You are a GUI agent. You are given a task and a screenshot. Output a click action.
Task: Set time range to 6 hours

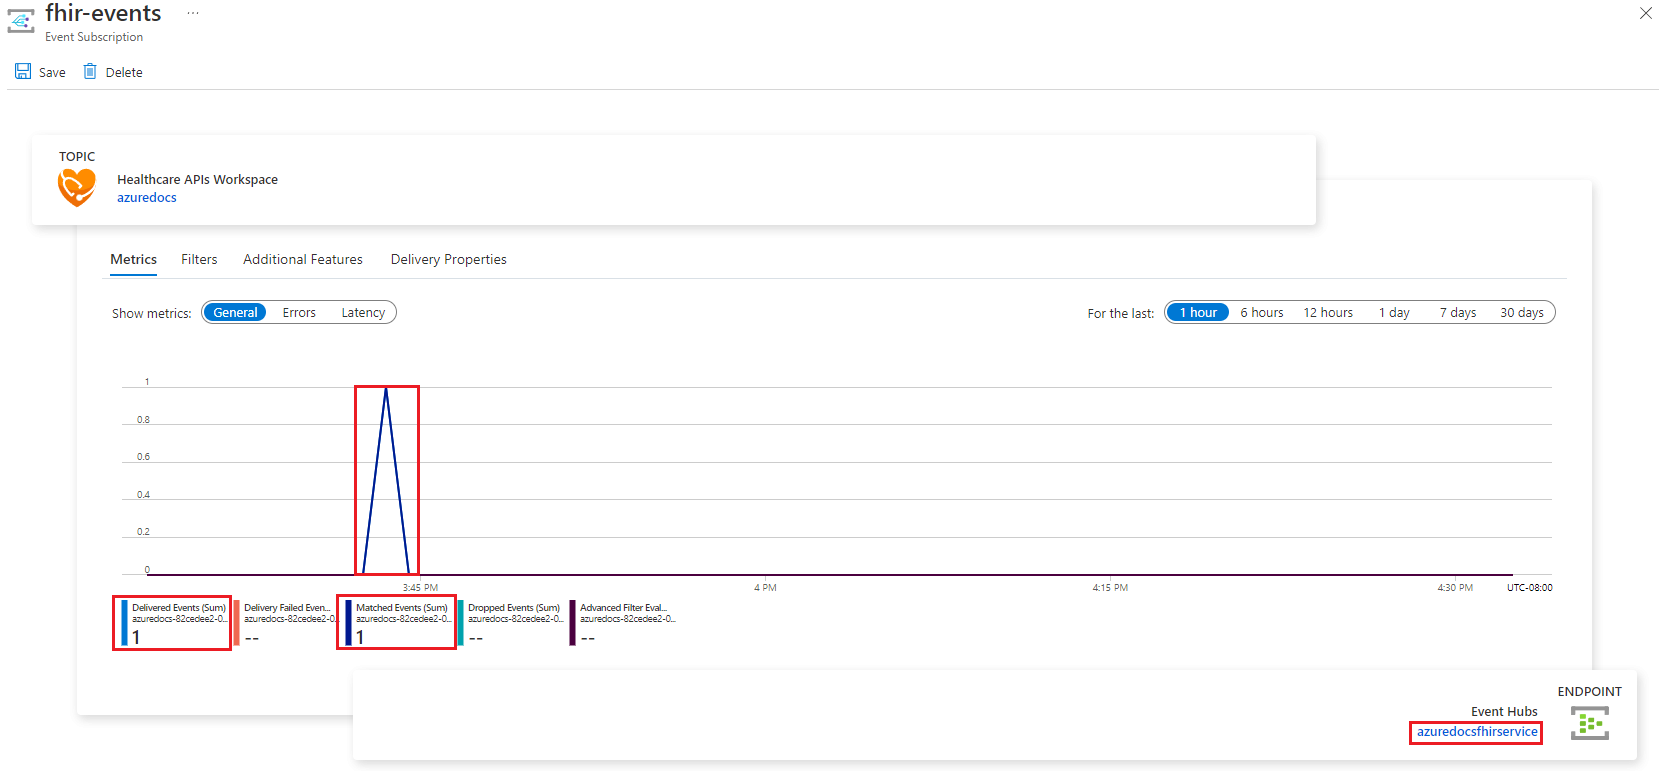click(1261, 313)
